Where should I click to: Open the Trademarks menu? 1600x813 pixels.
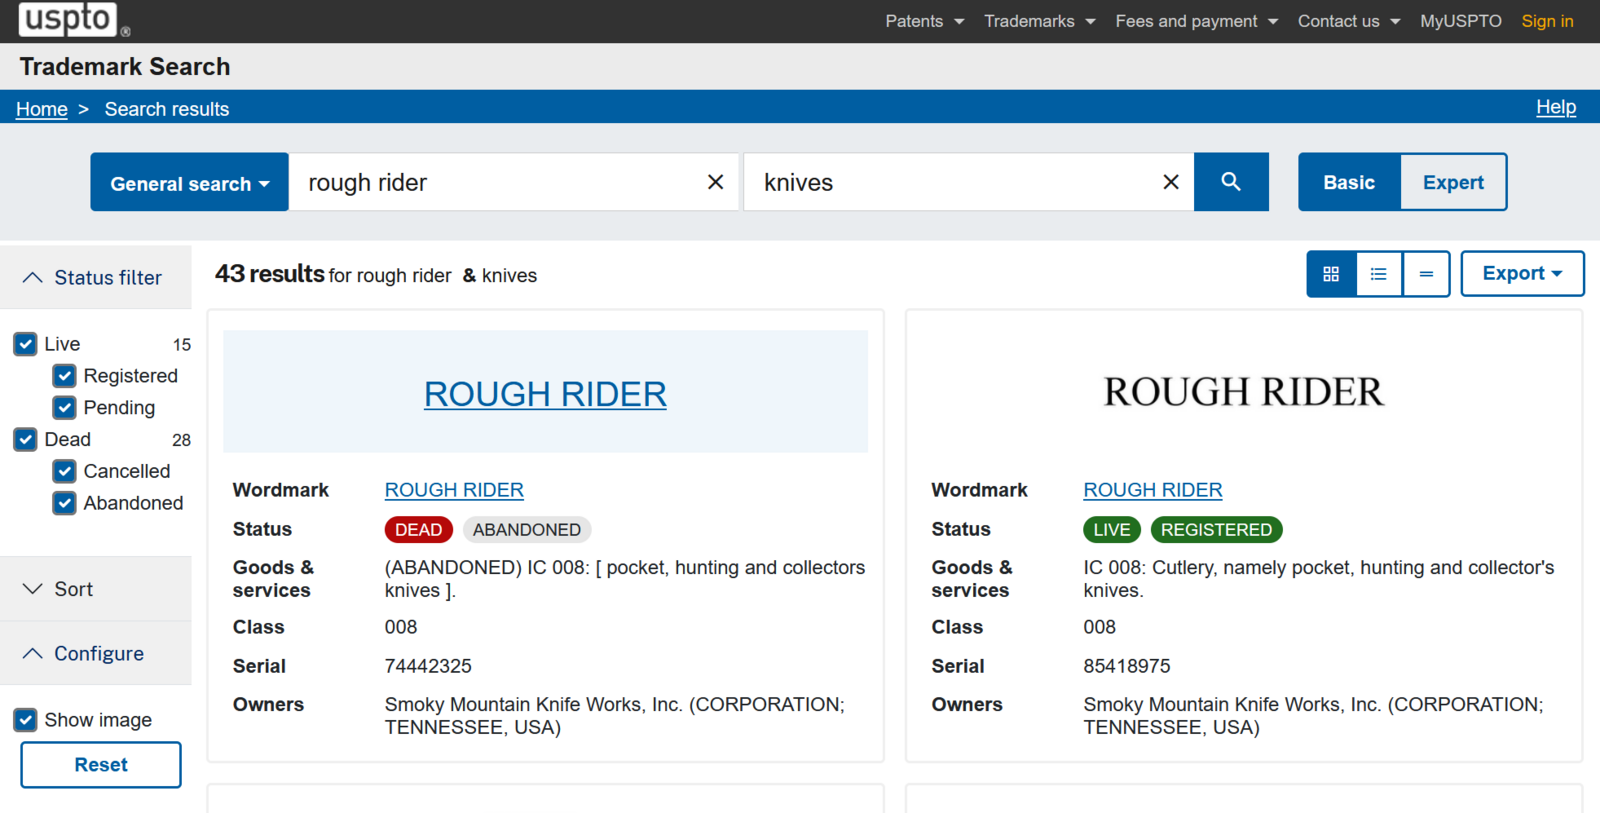(x=1039, y=21)
